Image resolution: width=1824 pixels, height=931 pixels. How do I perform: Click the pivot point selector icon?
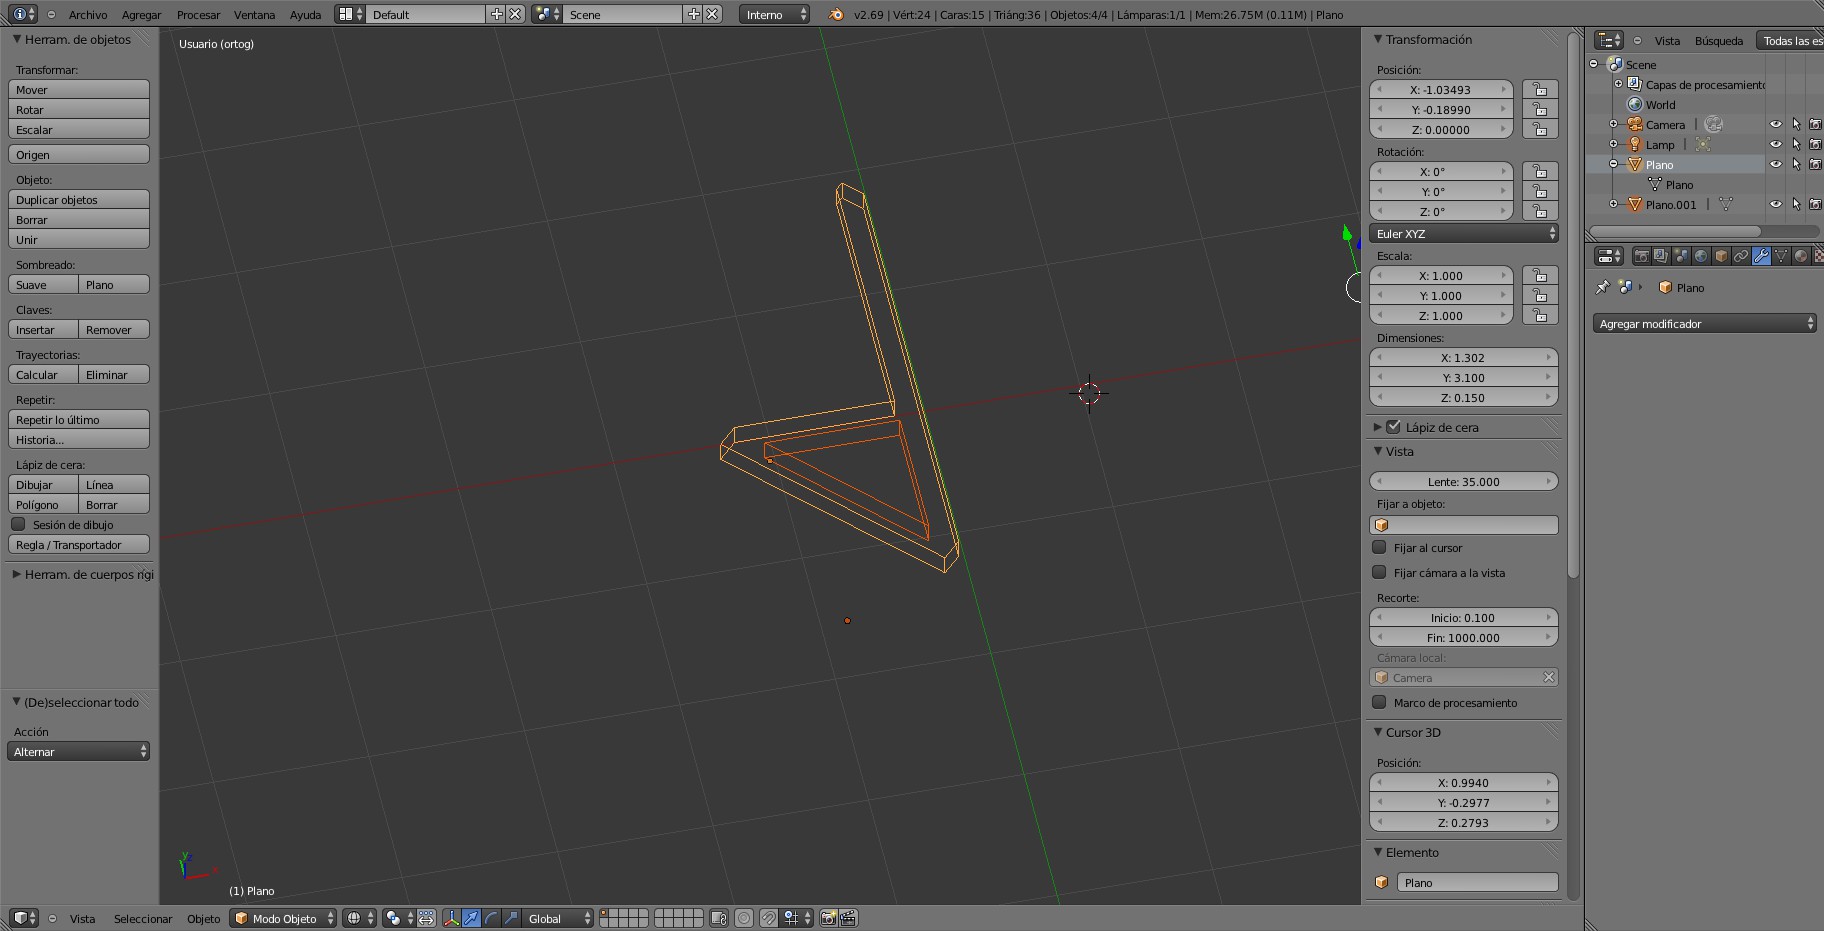[x=398, y=918]
